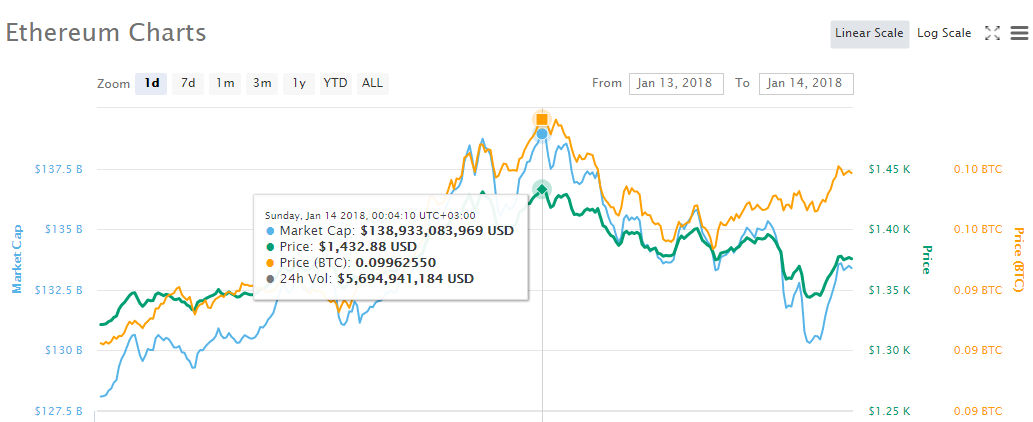Screen dimensions: 1033x422
Task: Click tooltip Market Cap value $138,933,083,969 USD
Action: (437, 231)
